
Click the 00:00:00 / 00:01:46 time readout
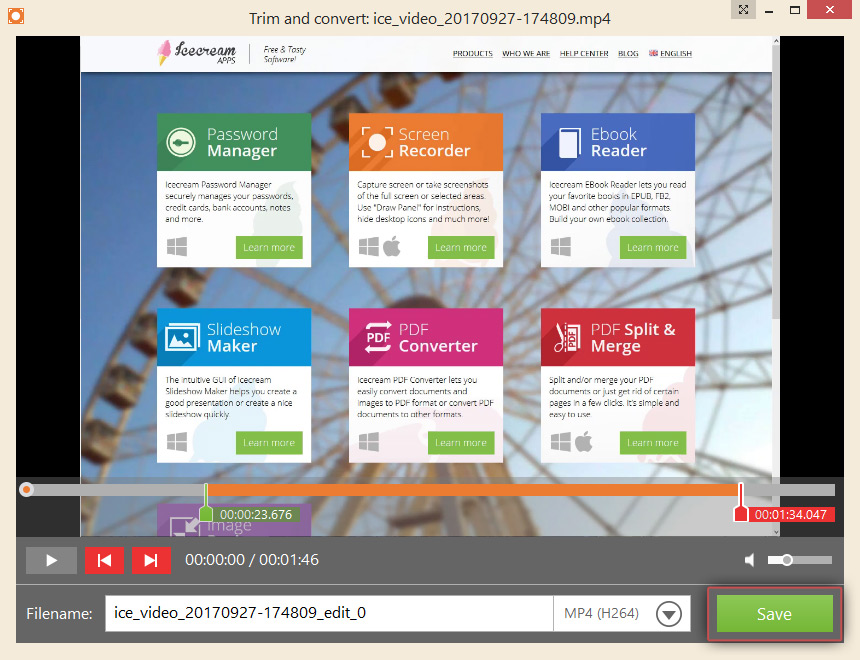[x=252, y=560]
